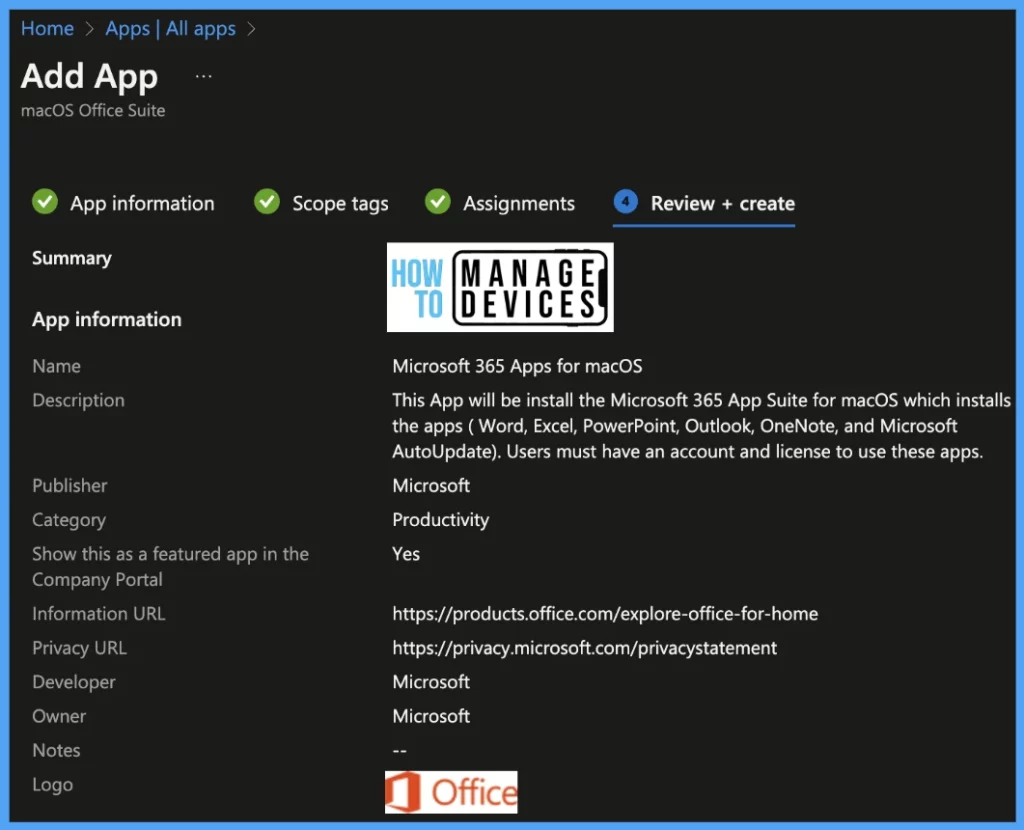
Task: Click the Office logo thumbnail
Action: pos(451,792)
